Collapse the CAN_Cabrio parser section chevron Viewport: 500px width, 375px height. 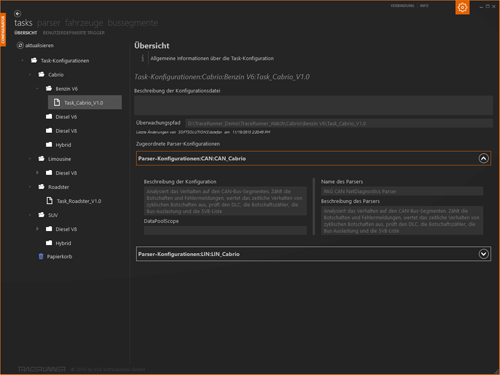click(484, 158)
